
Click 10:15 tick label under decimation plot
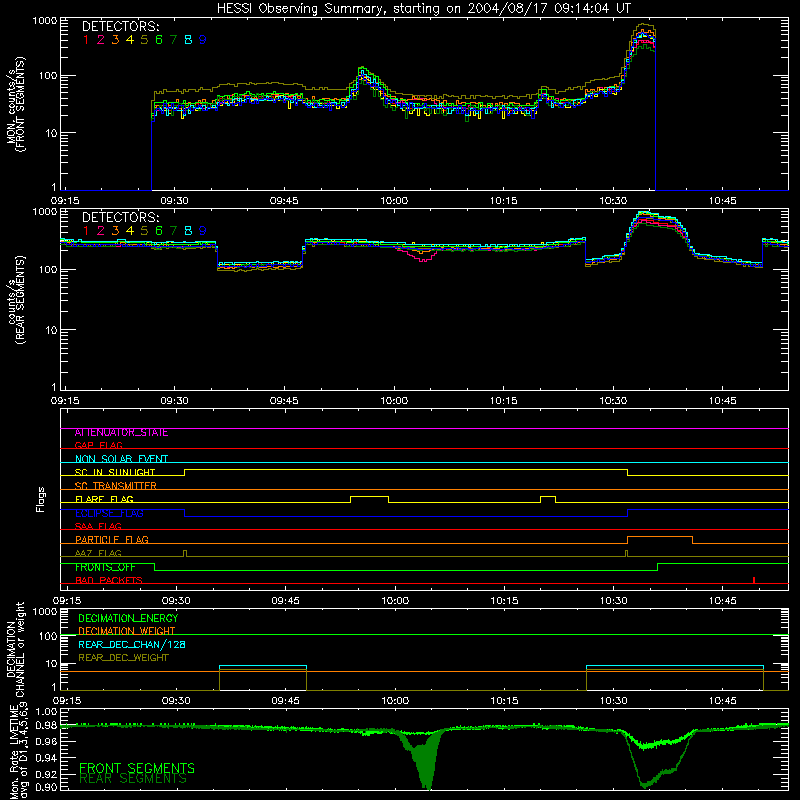pos(504,701)
